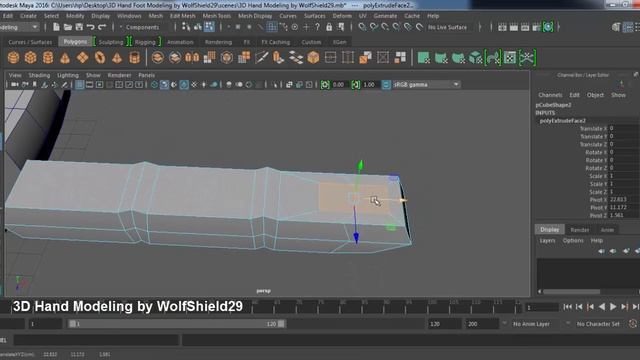The height and width of the screenshot is (360, 640).
Task: Click the Translate X value field
Action: click(624, 129)
